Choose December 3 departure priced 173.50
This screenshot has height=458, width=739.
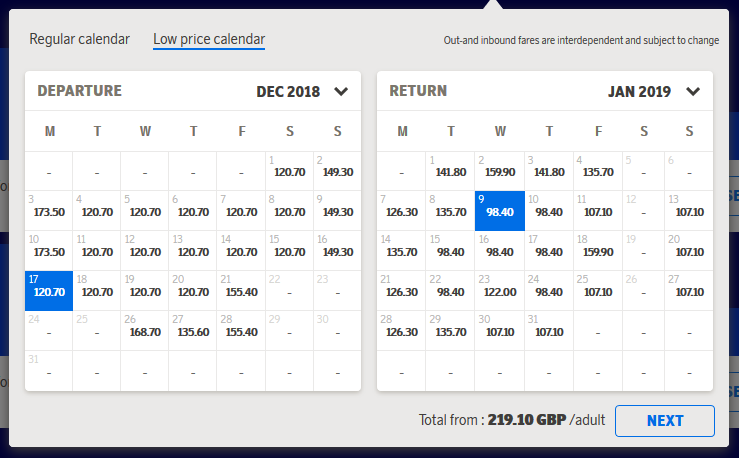[49, 211]
